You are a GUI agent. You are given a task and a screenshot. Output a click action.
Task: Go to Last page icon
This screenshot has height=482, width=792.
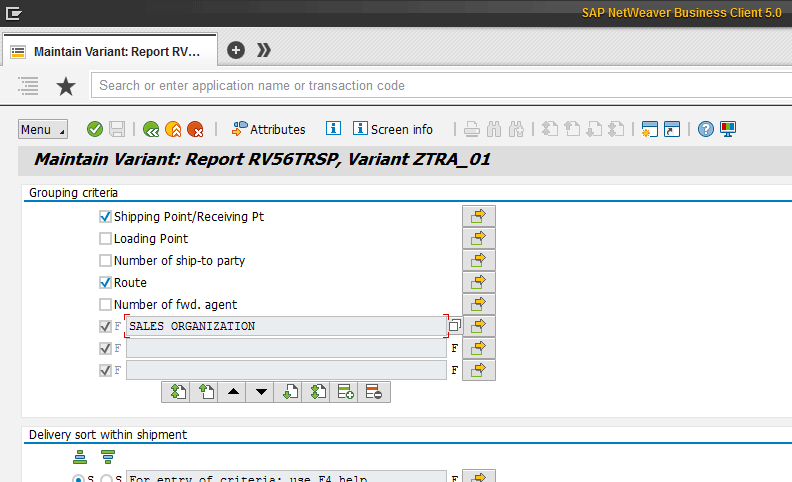[x=616, y=129]
